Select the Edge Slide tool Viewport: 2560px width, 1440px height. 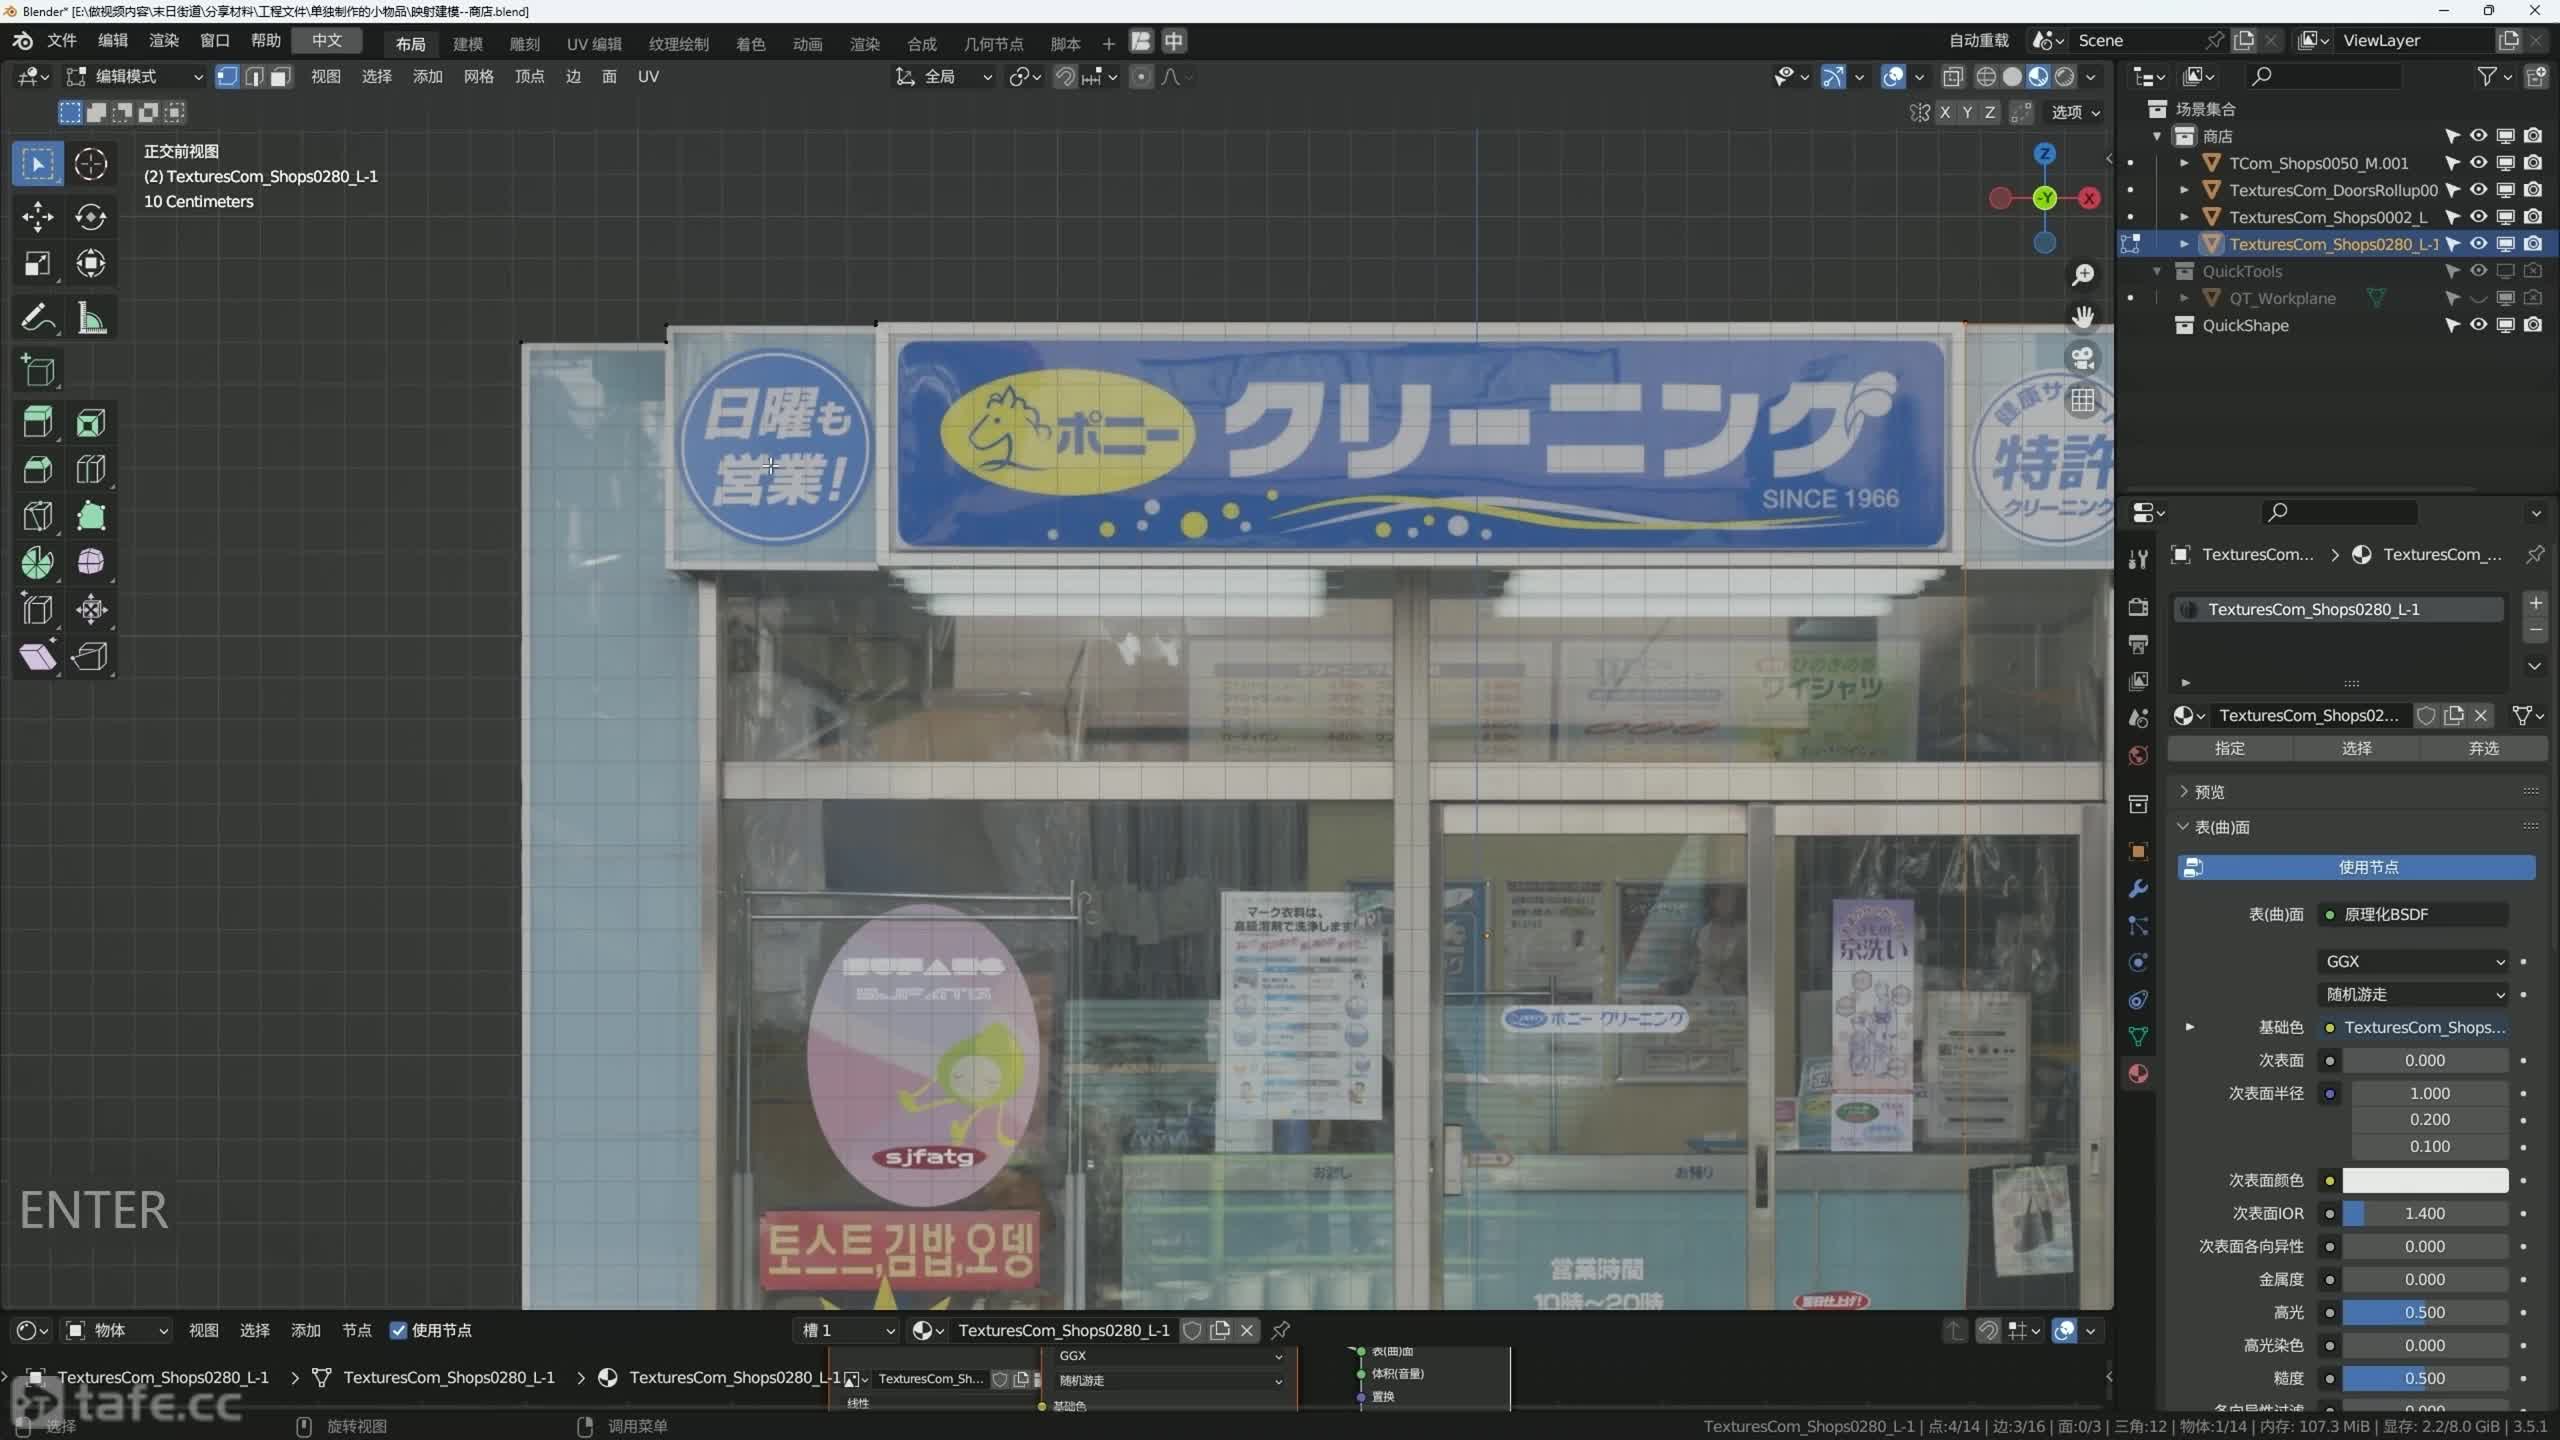pos(38,610)
